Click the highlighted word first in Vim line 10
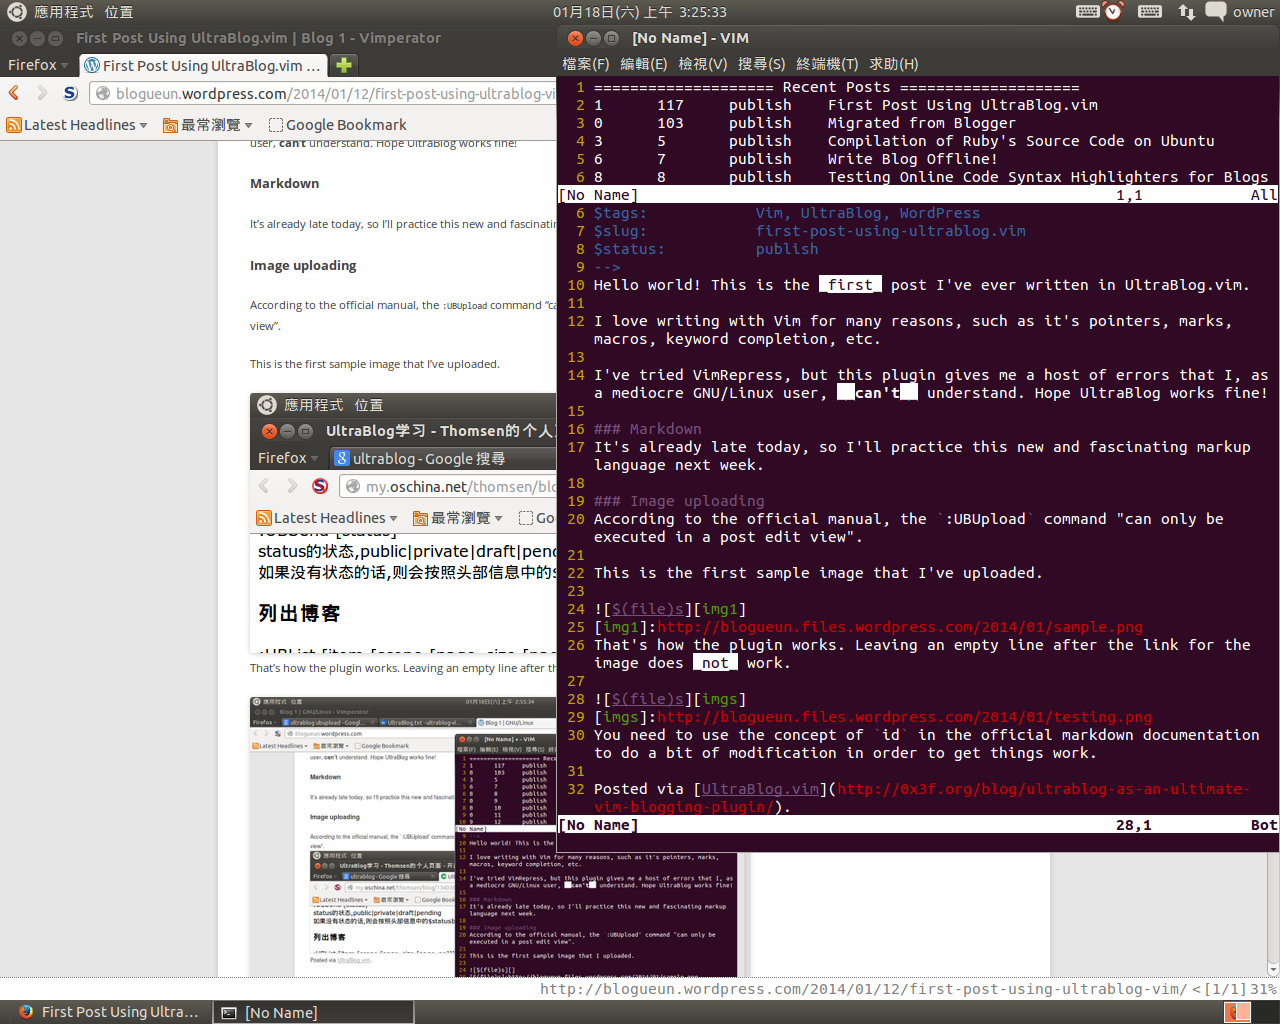 tap(851, 285)
